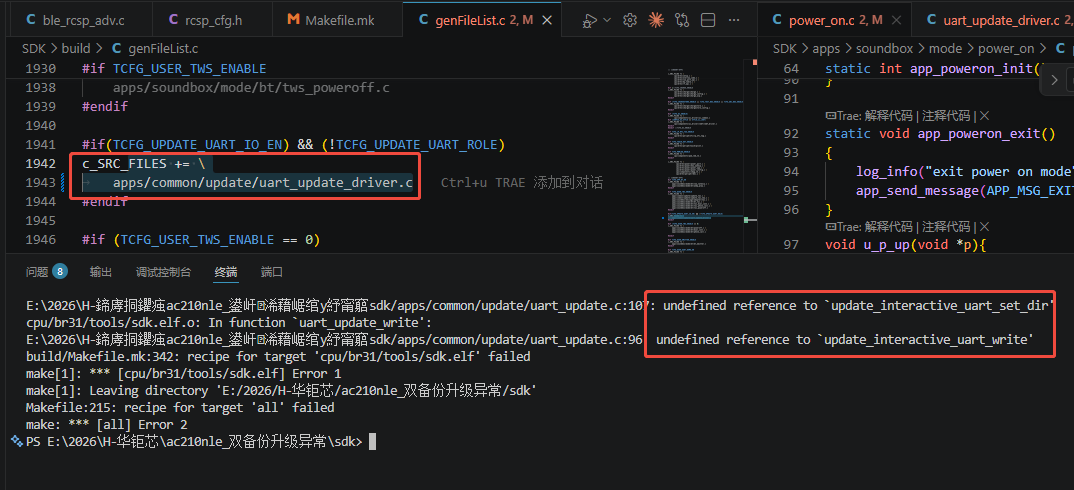Open more actions ellipsis in editor toolbar
Viewport: 1074px width, 490px height.
[734, 21]
